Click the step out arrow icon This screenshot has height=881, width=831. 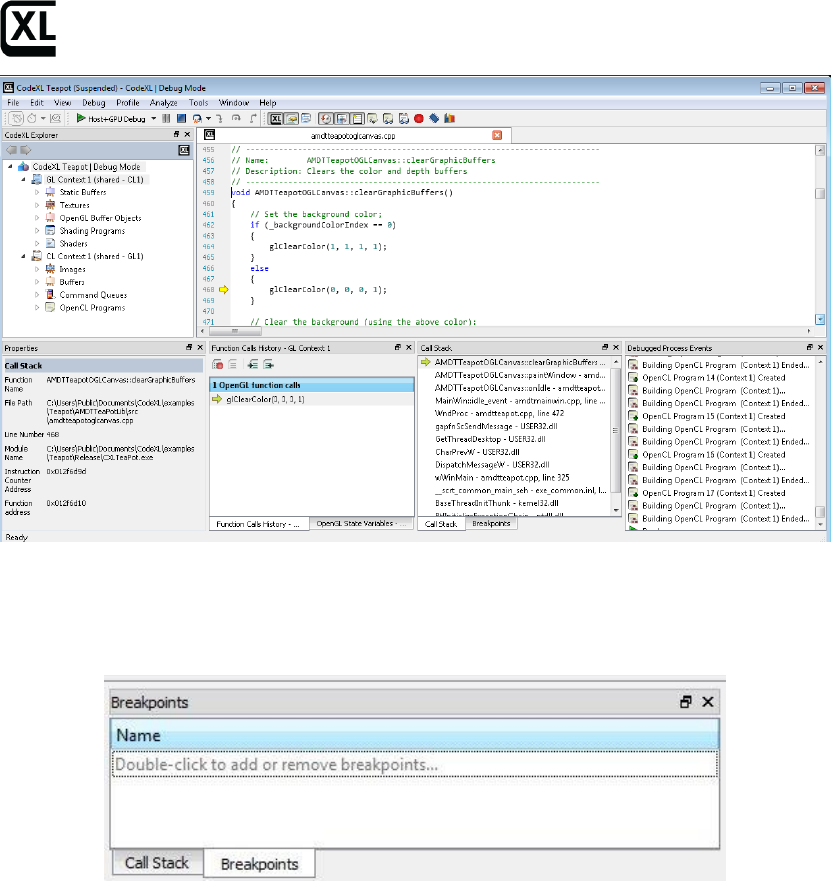click(x=253, y=119)
